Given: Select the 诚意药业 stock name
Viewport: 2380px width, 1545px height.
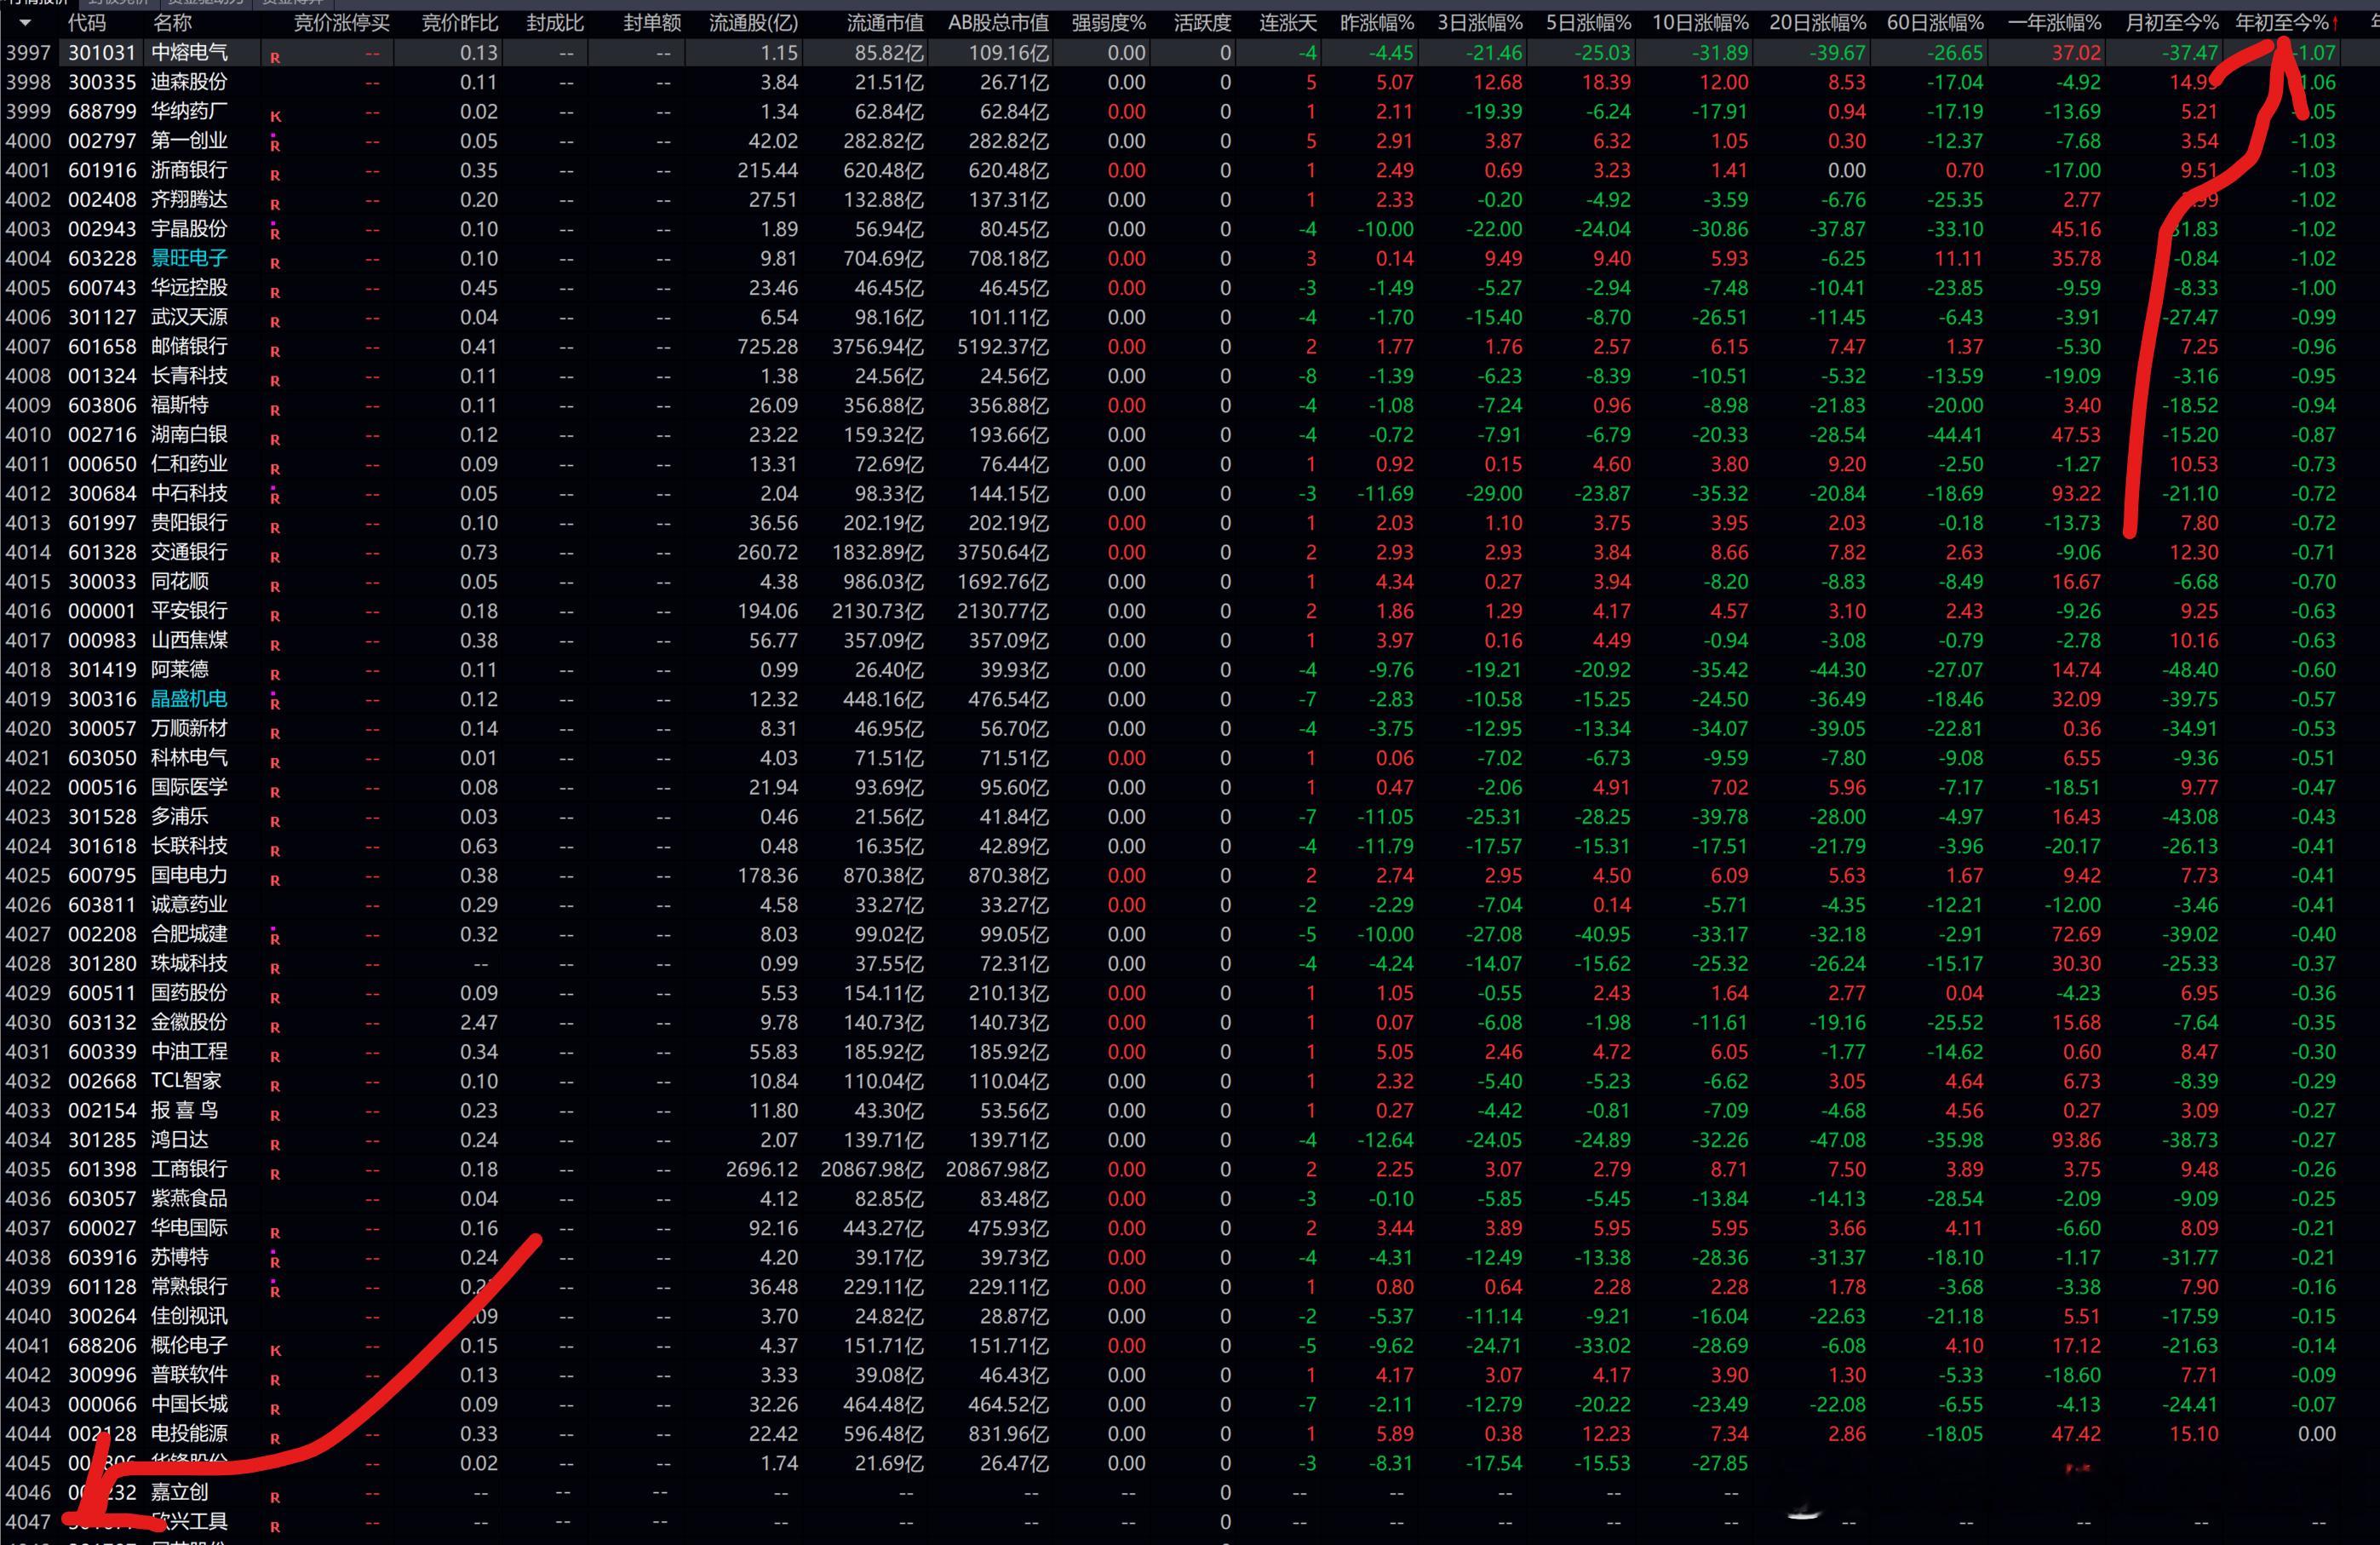Looking at the screenshot, I should [189, 904].
